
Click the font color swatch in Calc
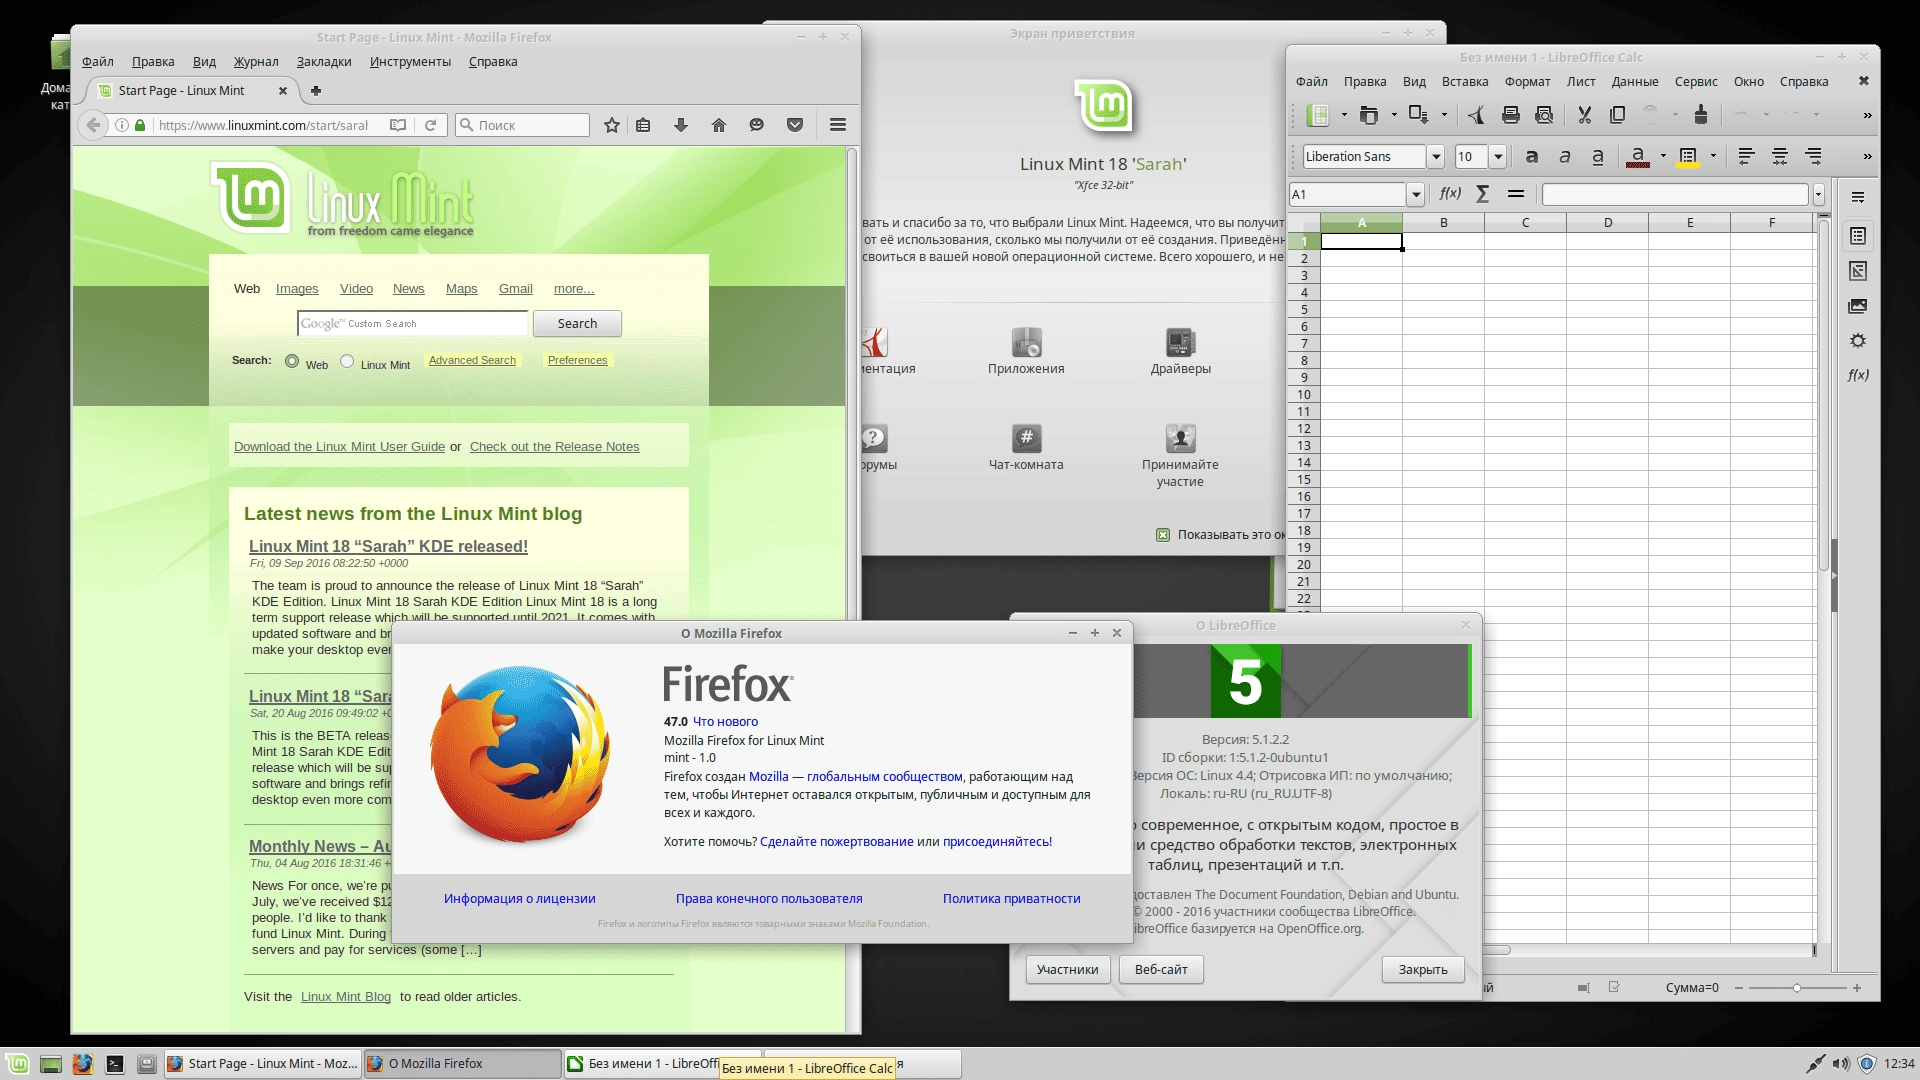(x=1638, y=157)
